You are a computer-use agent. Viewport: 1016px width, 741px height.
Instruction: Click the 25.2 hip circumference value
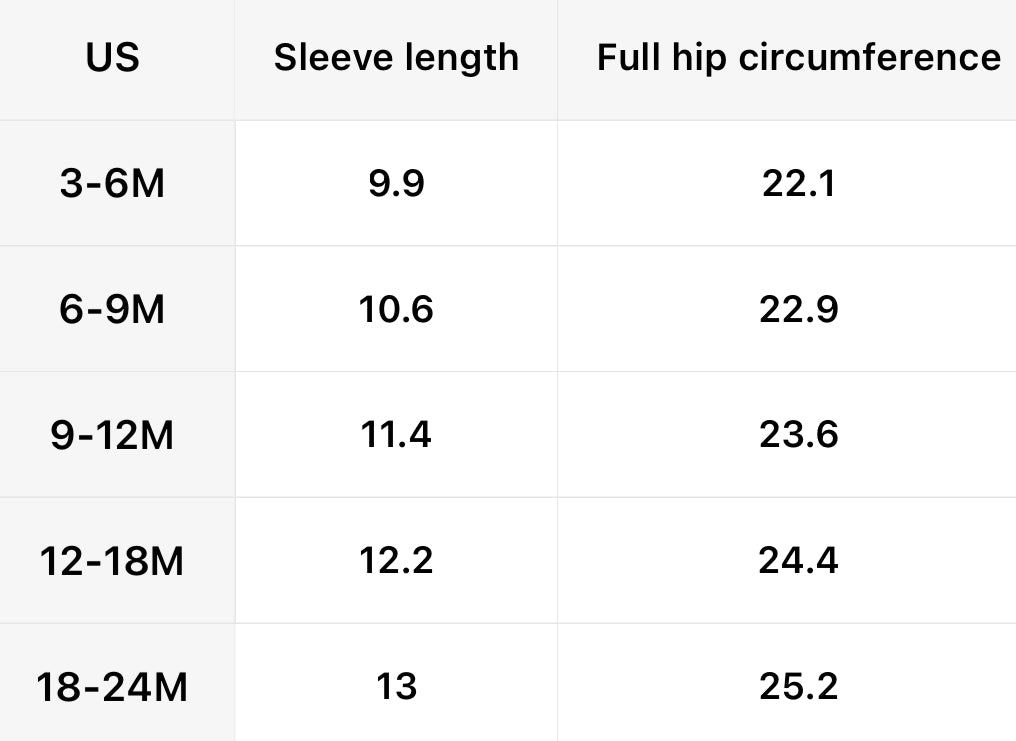(x=798, y=687)
